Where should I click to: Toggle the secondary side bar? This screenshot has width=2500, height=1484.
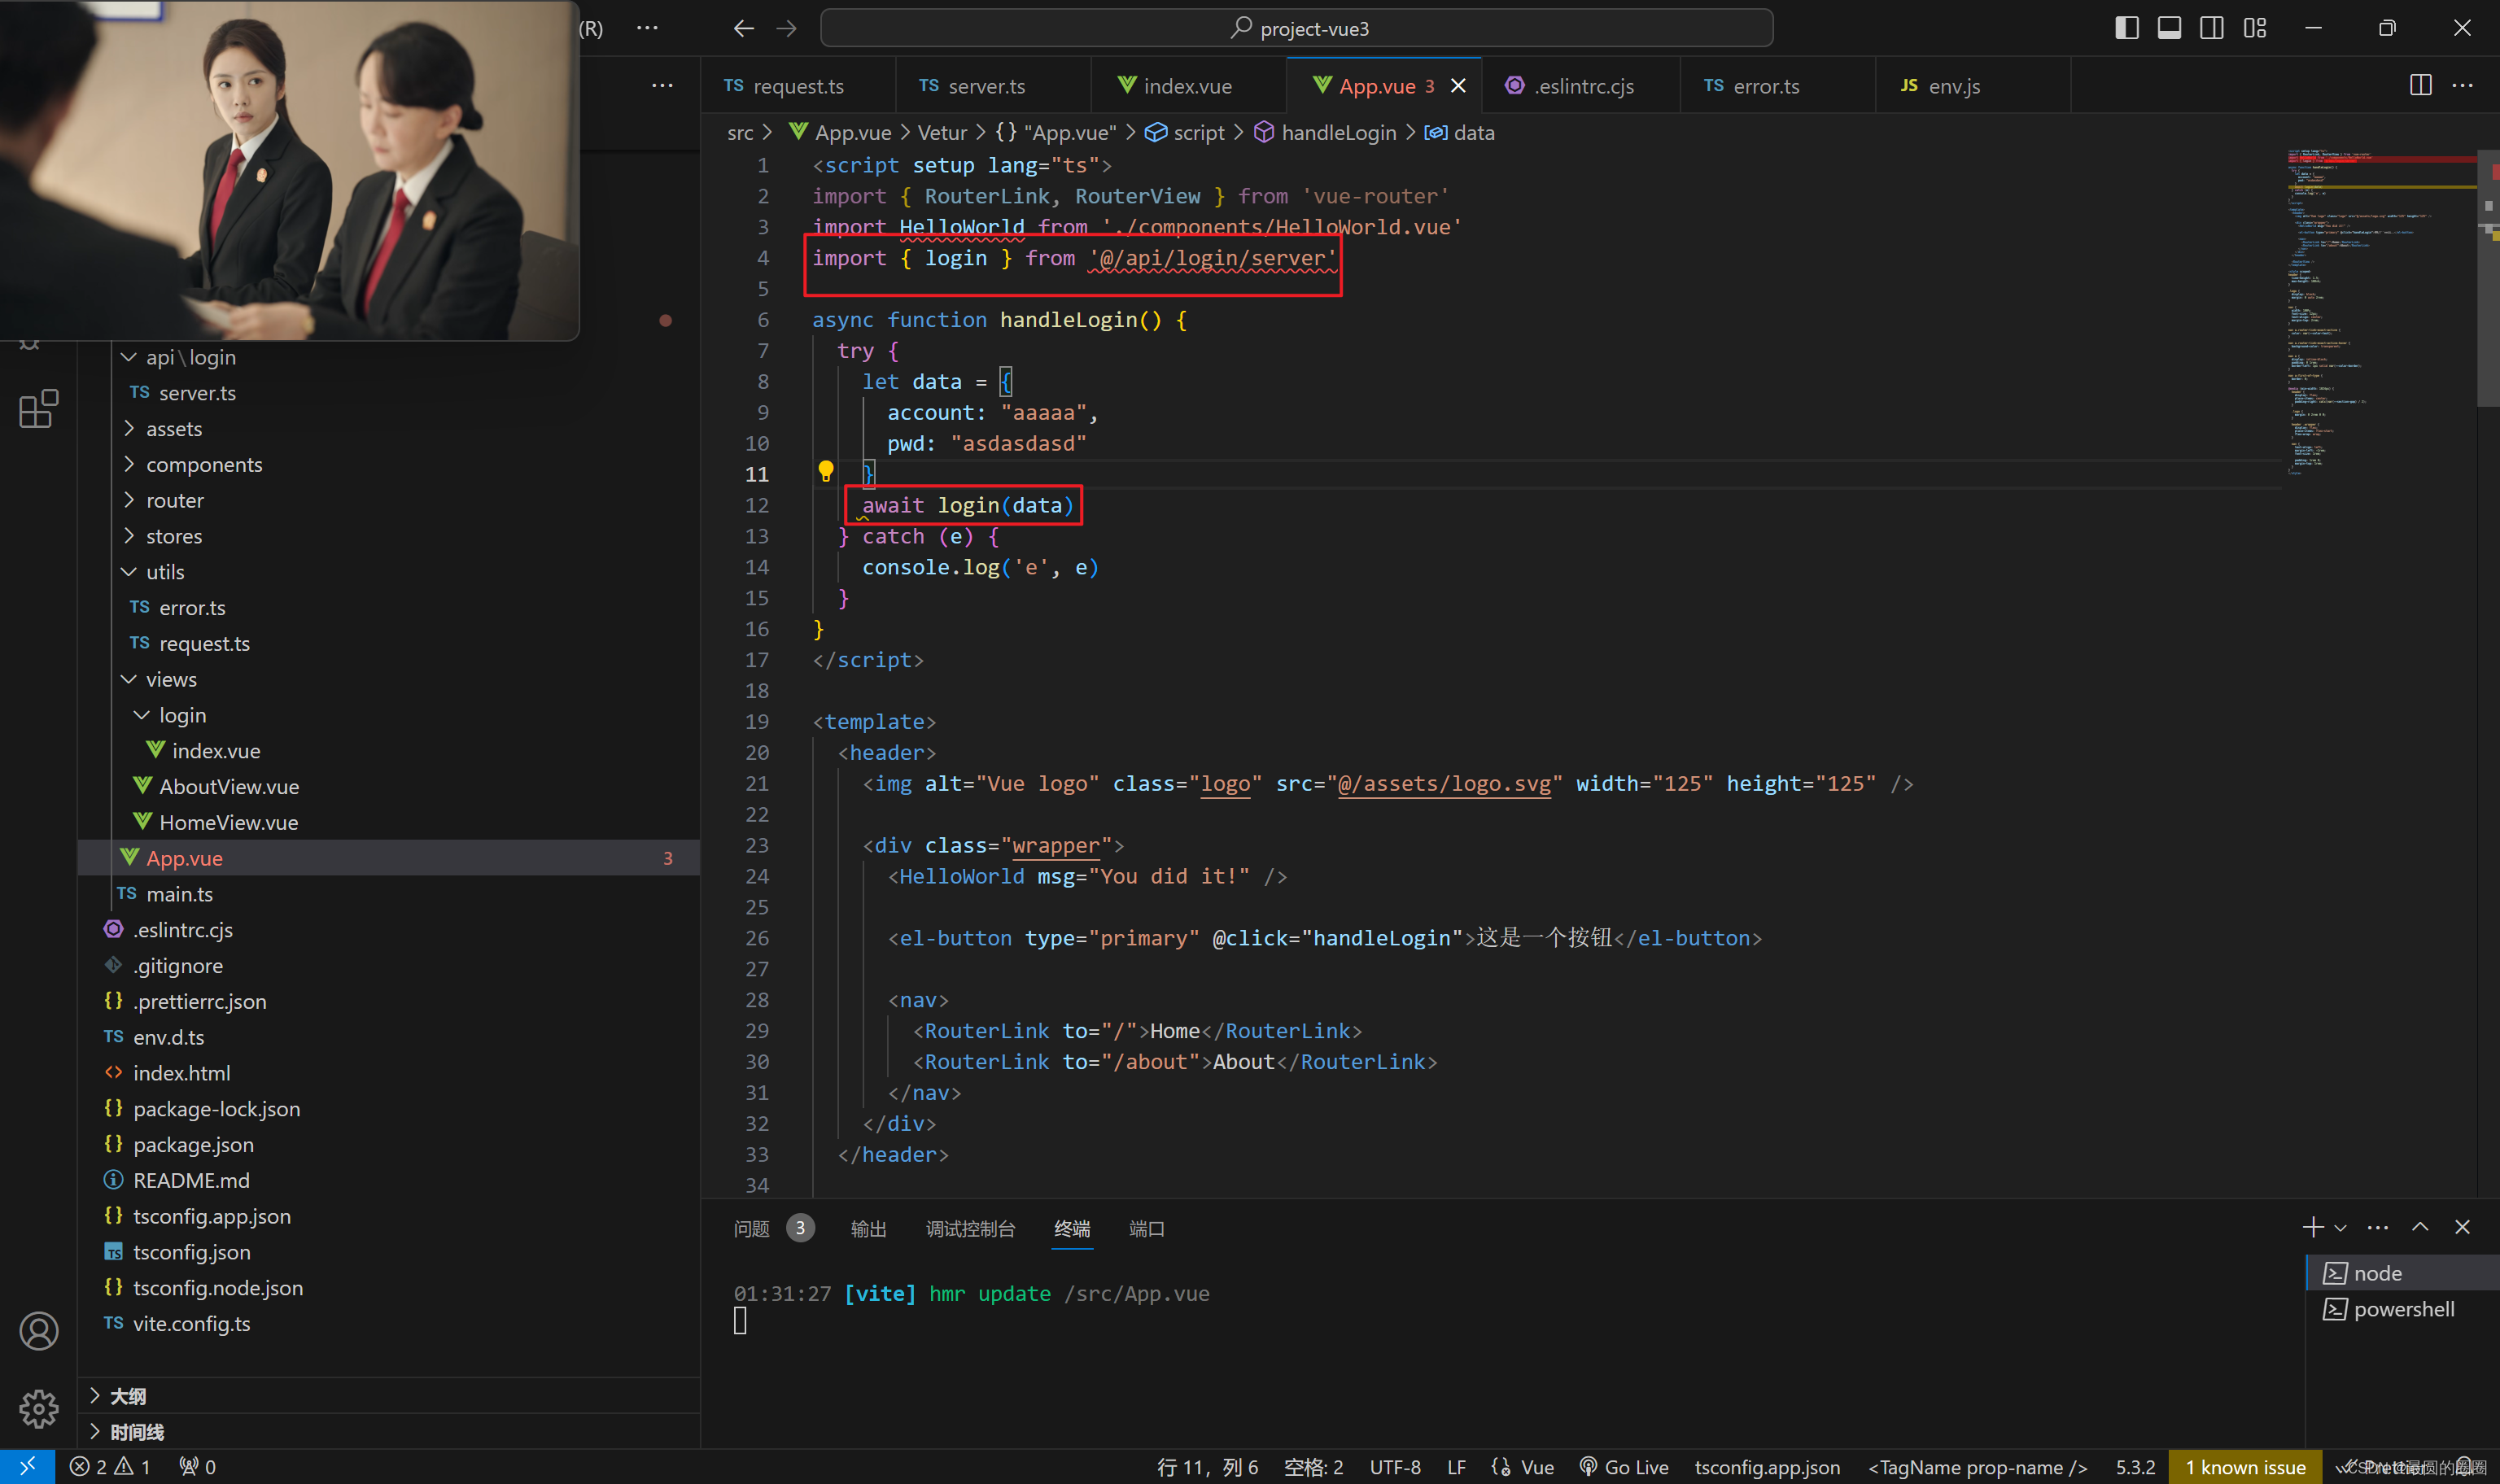(x=2212, y=28)
